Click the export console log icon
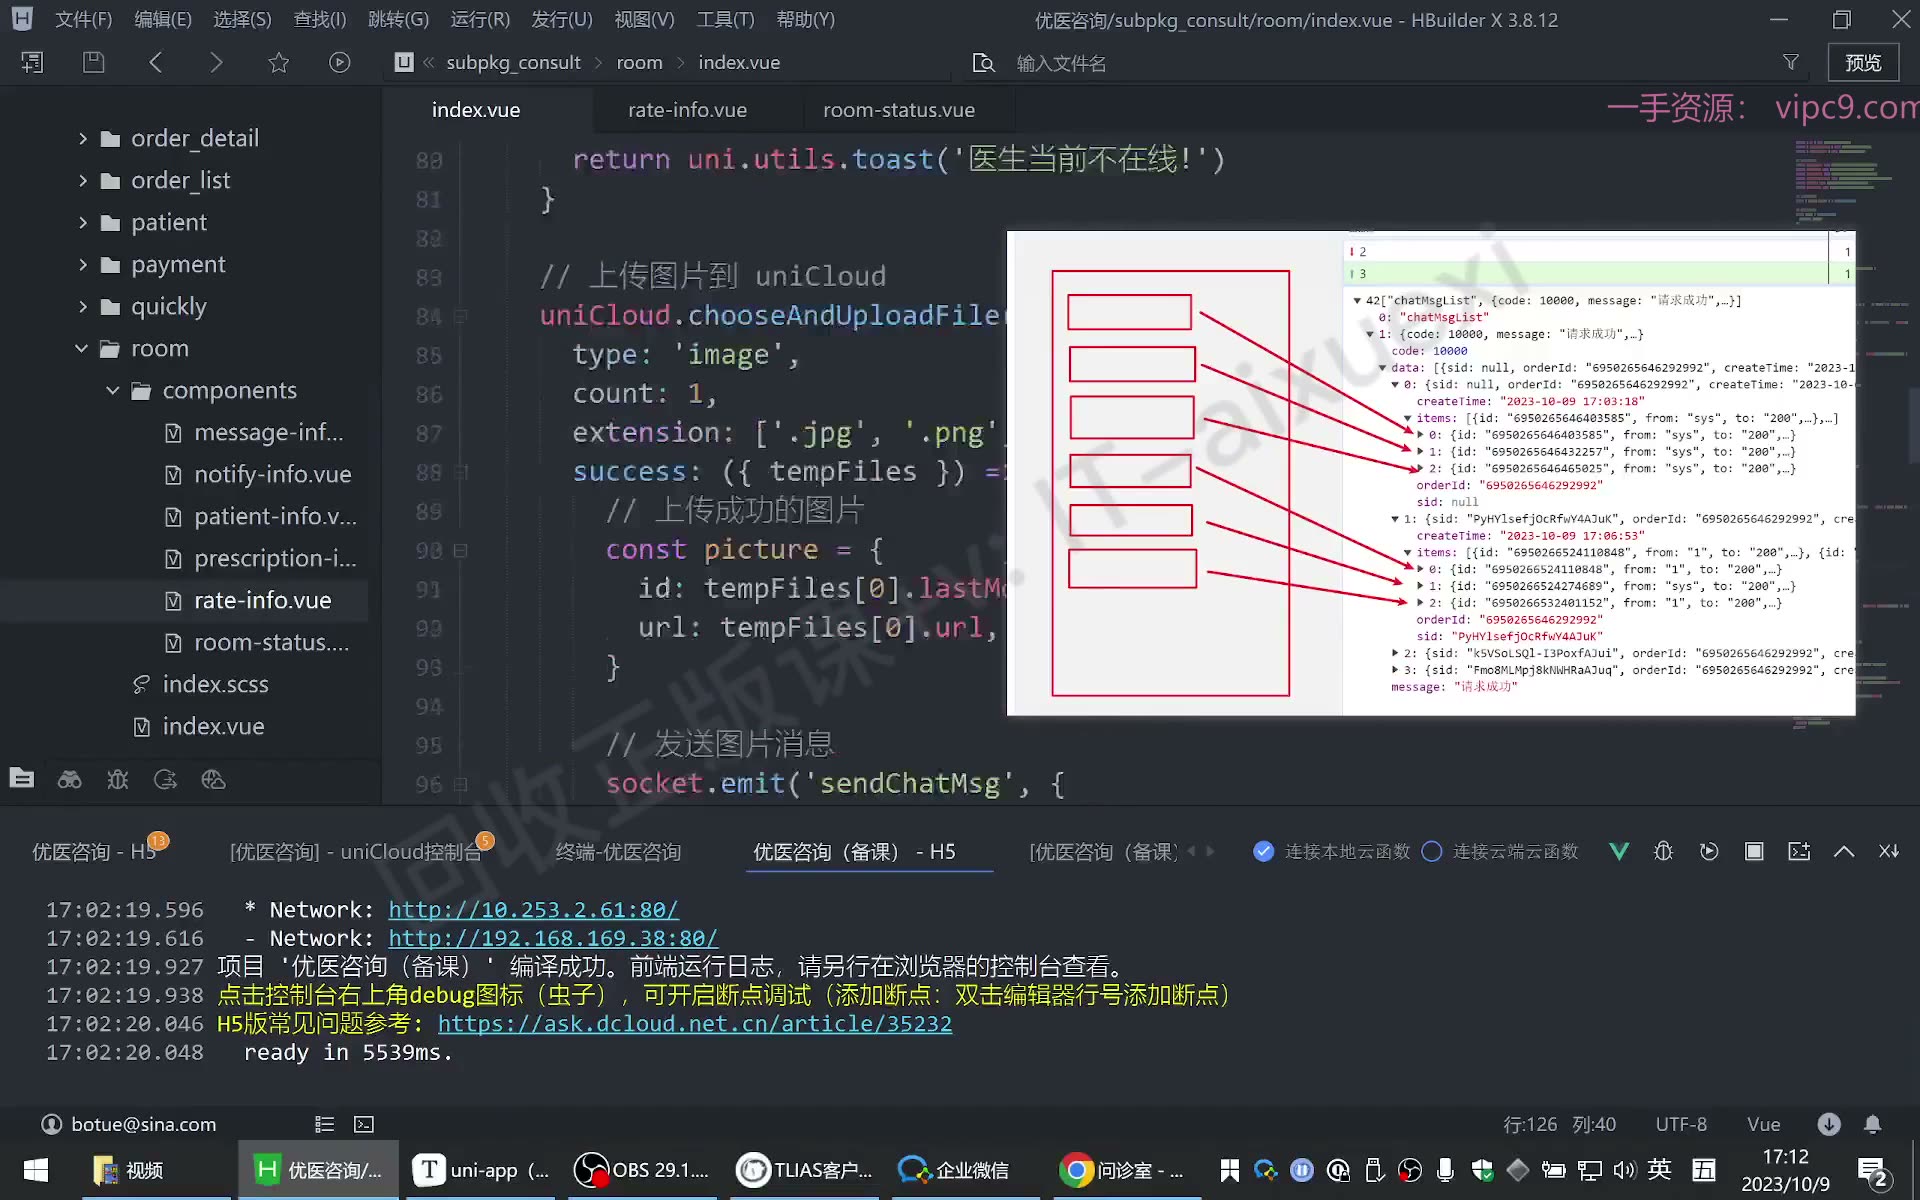 pyautogui.click(x=1799, y=851)
